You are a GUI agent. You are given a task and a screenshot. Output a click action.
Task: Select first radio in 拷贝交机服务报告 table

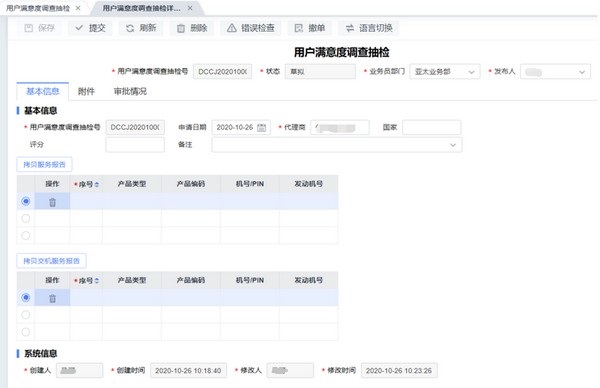point(26,297)
